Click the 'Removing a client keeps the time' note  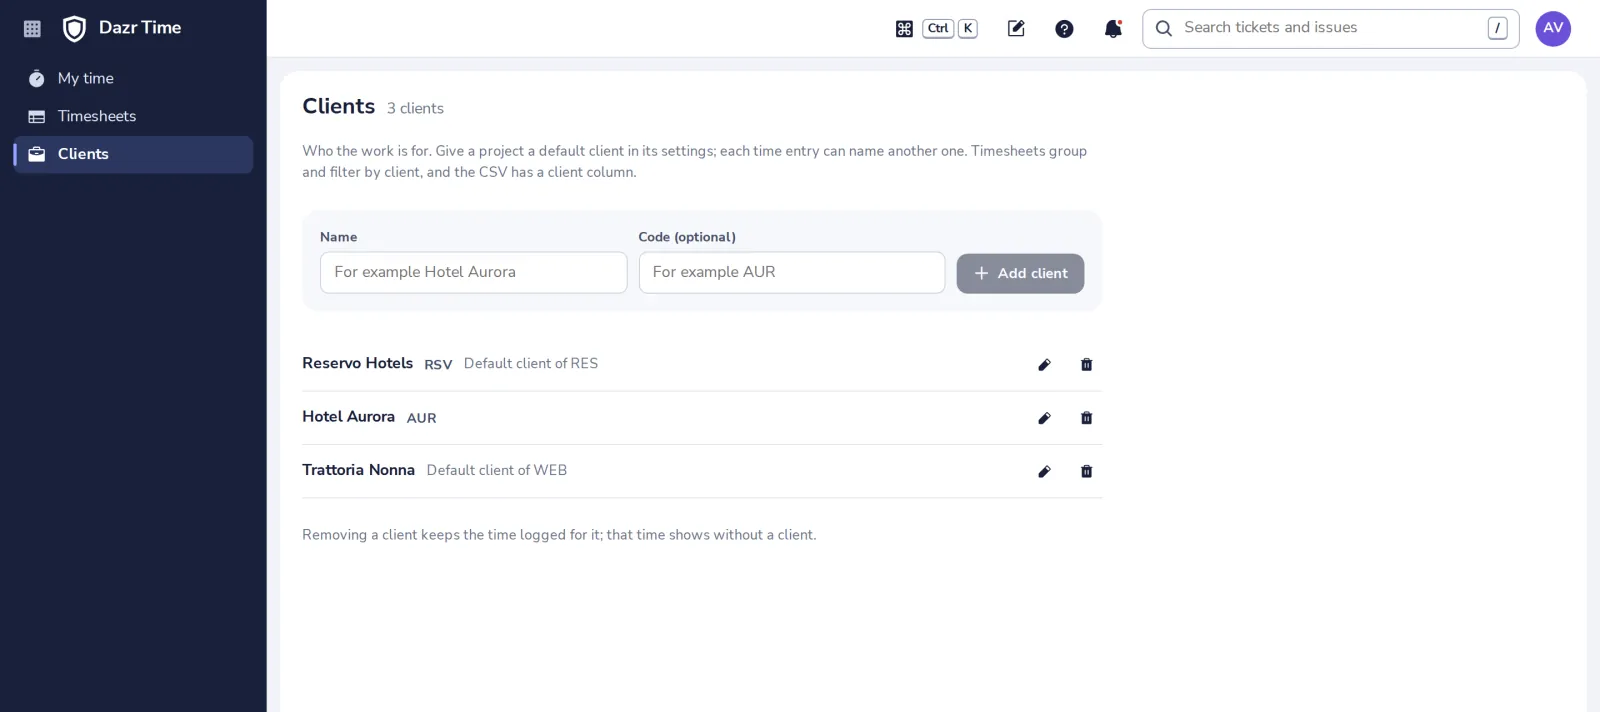tap(559, 535)
